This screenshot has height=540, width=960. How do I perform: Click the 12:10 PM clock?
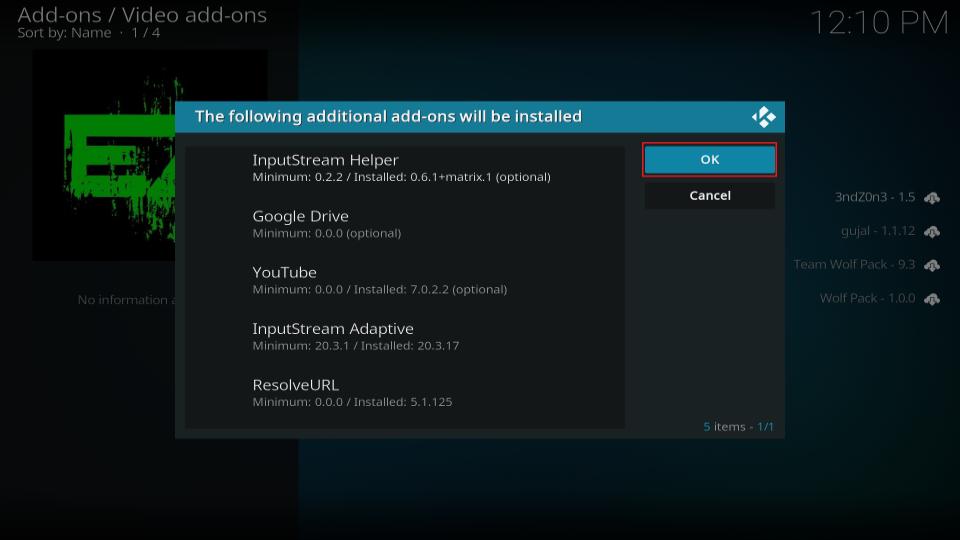(879, 23)
